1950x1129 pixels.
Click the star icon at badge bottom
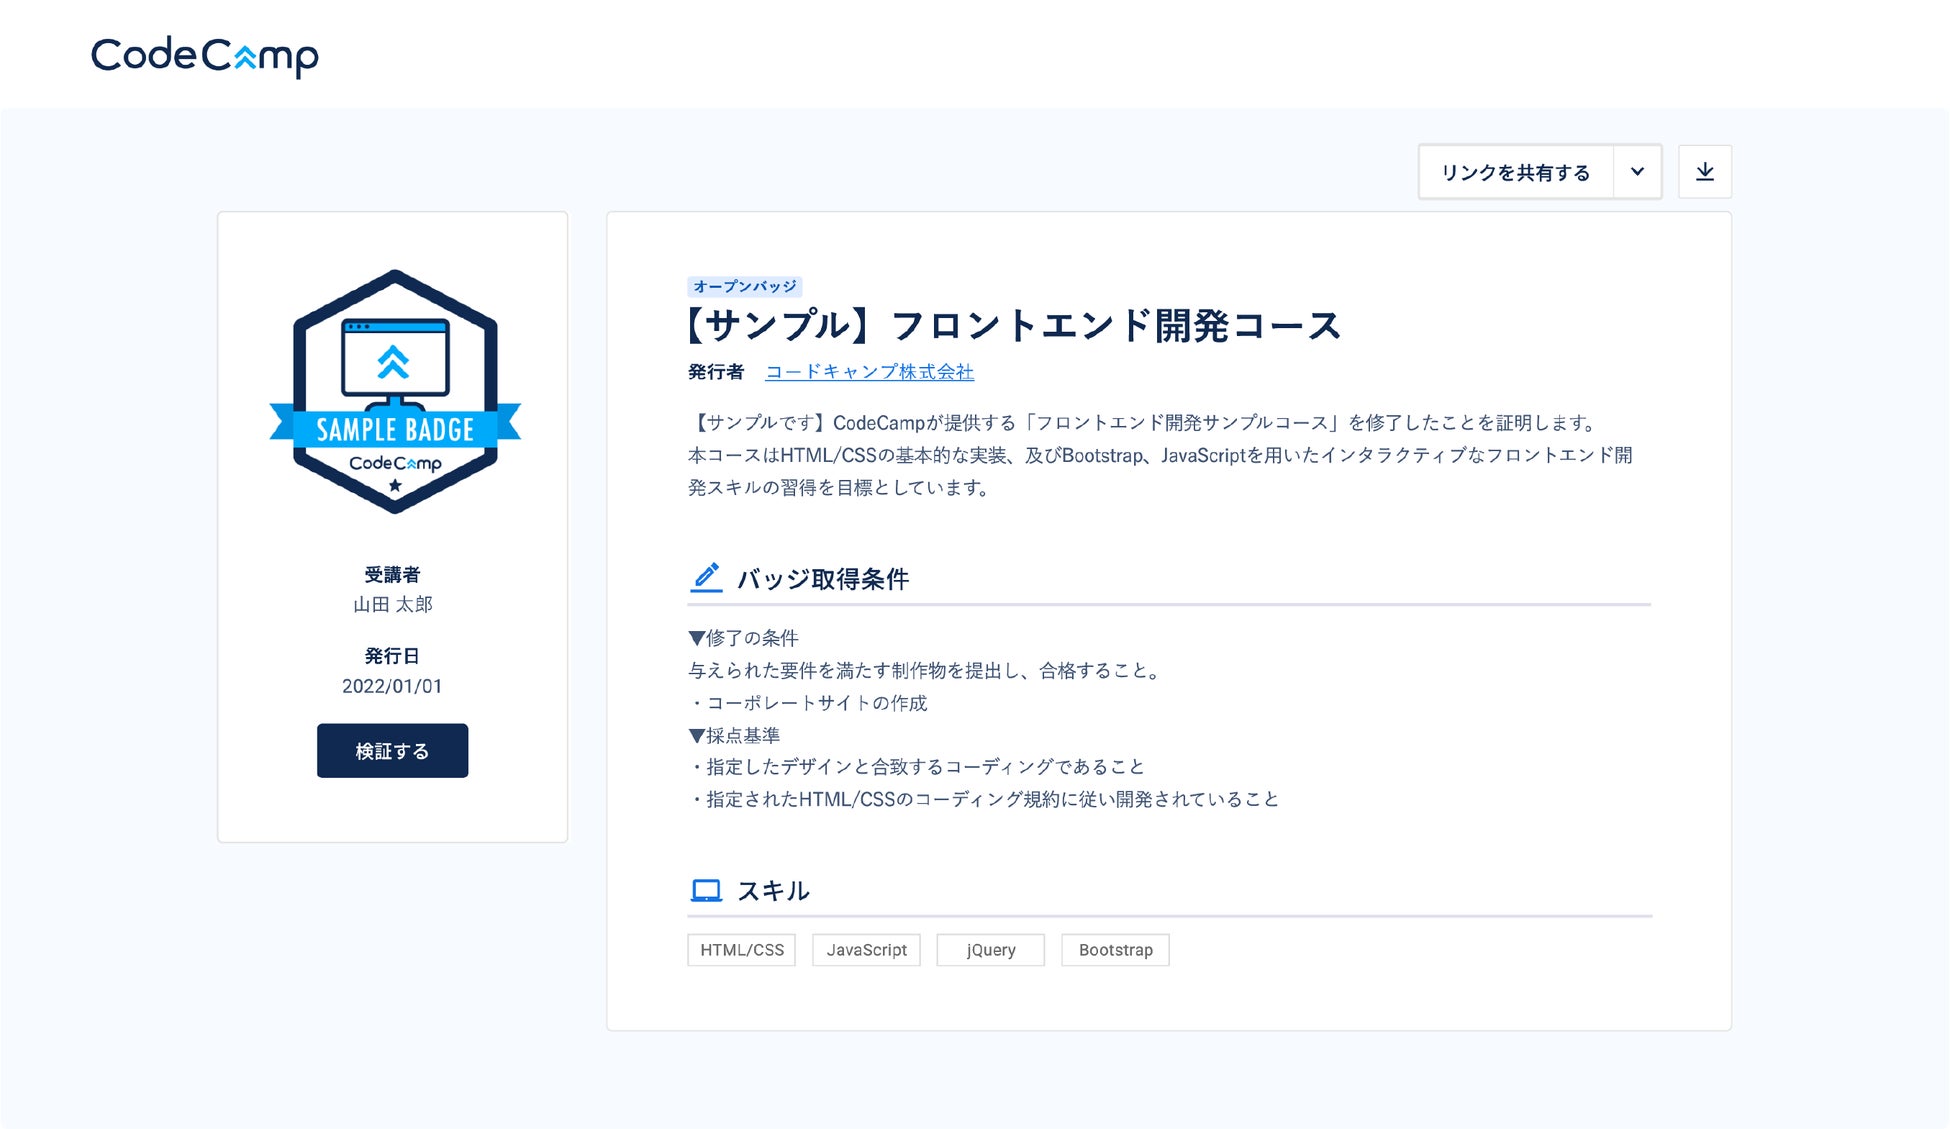pyautogui.click(x=393, y=484)
